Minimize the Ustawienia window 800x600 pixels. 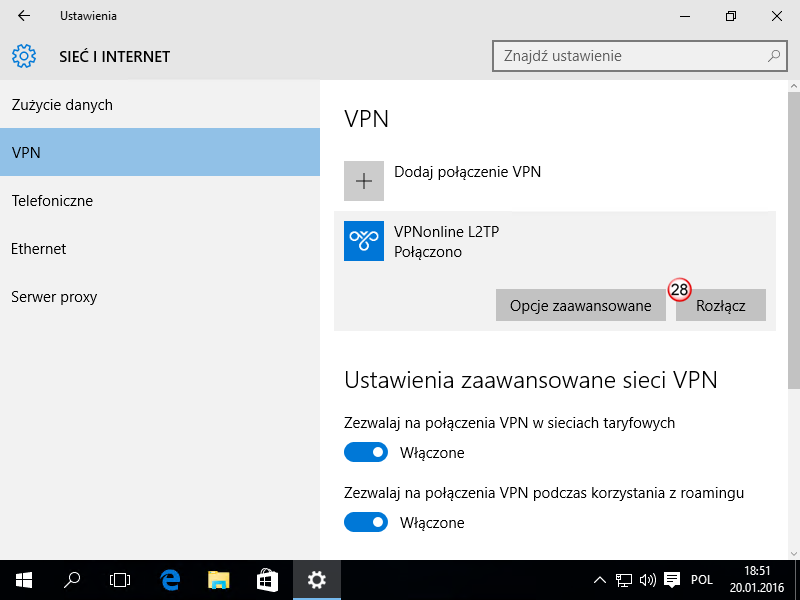pyautogui.click(x=685, y=16)
